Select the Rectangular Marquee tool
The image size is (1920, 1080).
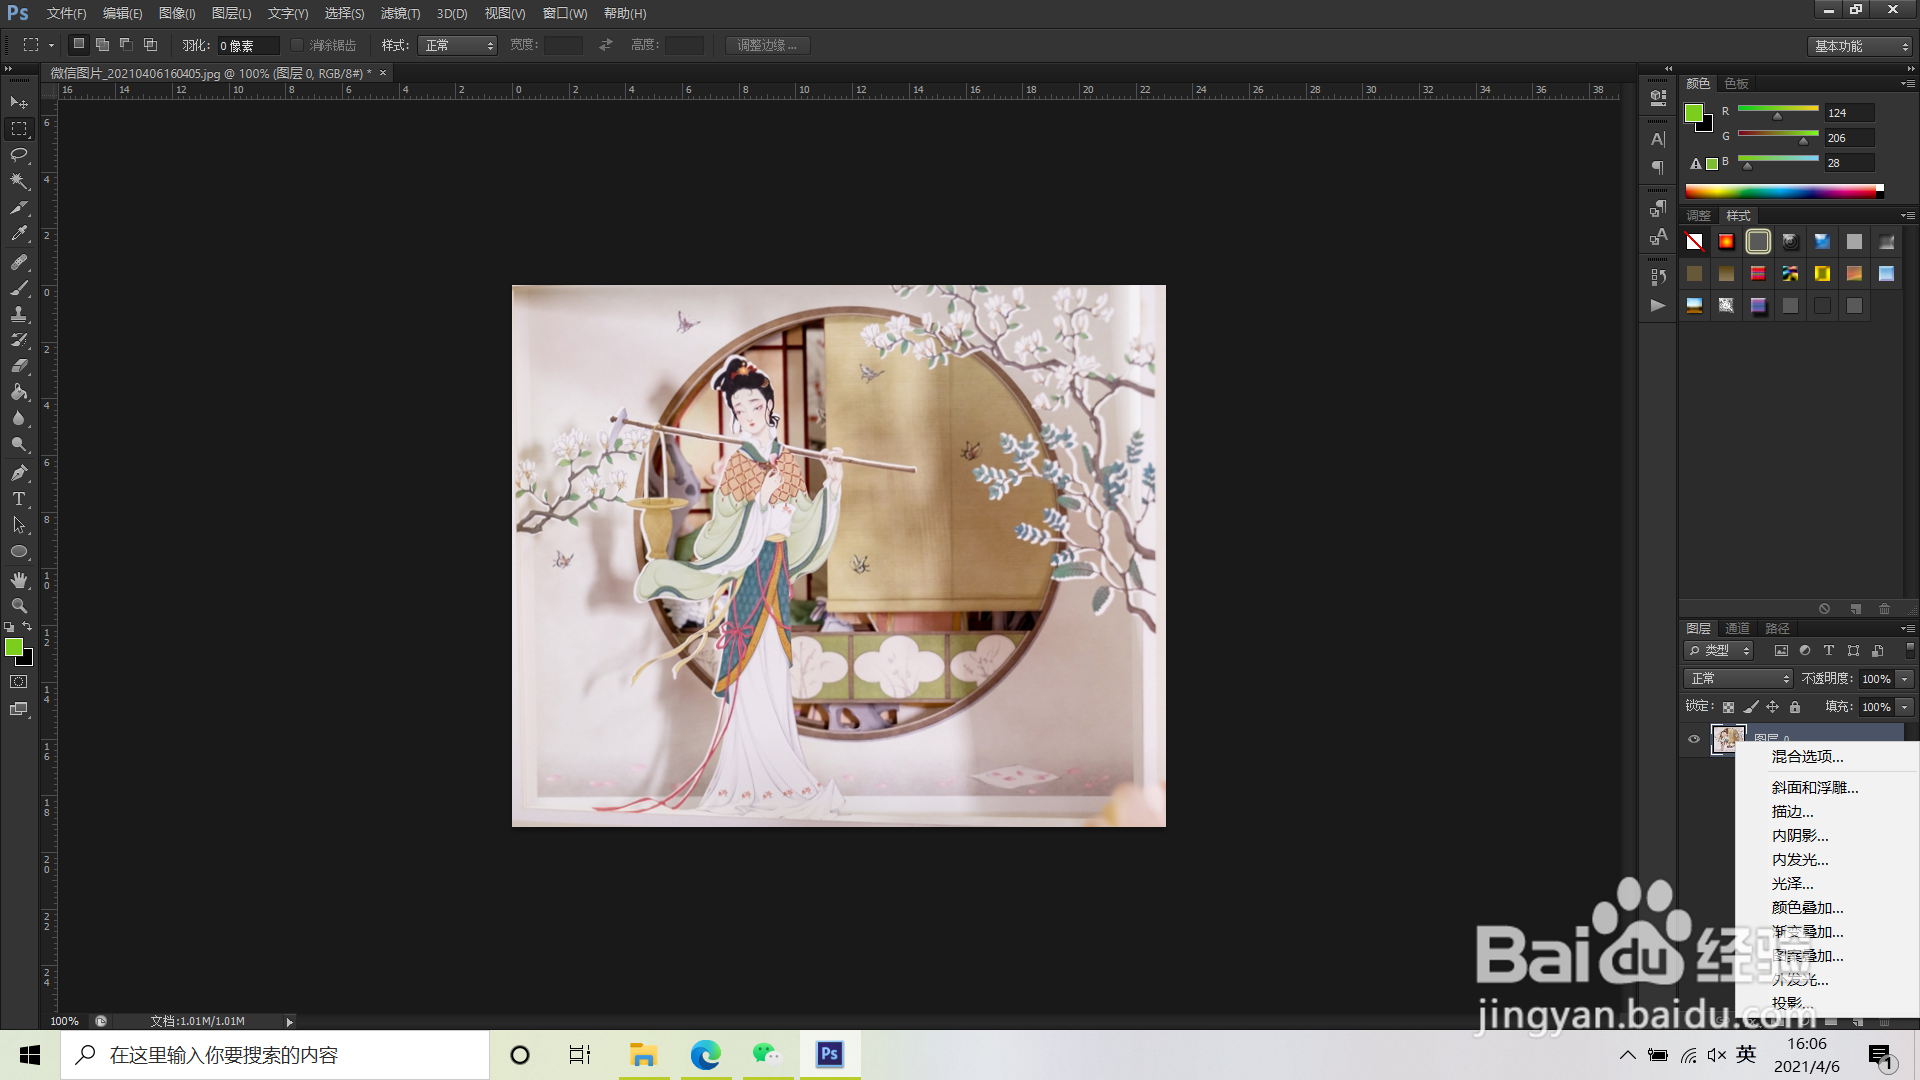coord(19,129)
